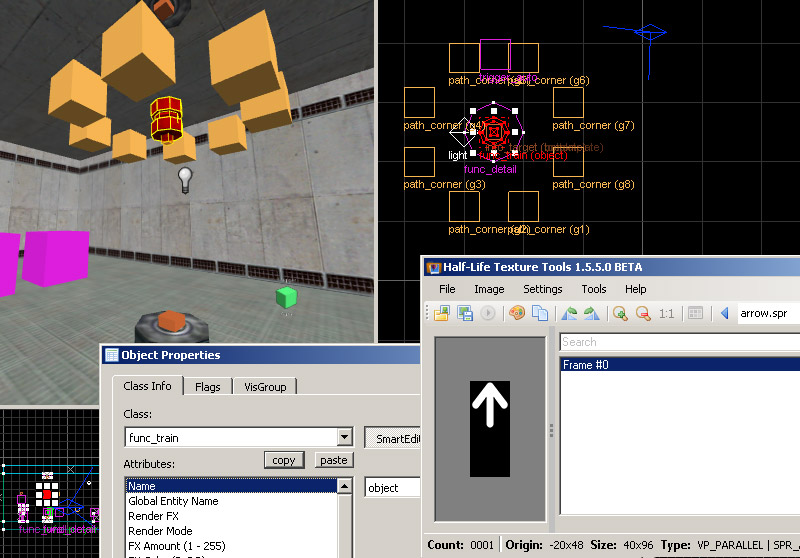Click the Texture Tools splitter grip dots

click(x=552, y=430)
